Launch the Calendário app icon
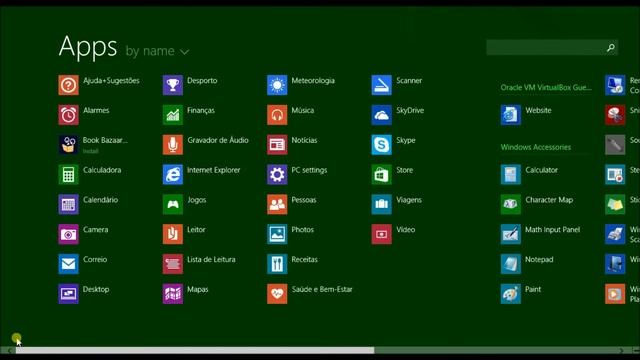 pyautogui.click(x=68, y=204)
